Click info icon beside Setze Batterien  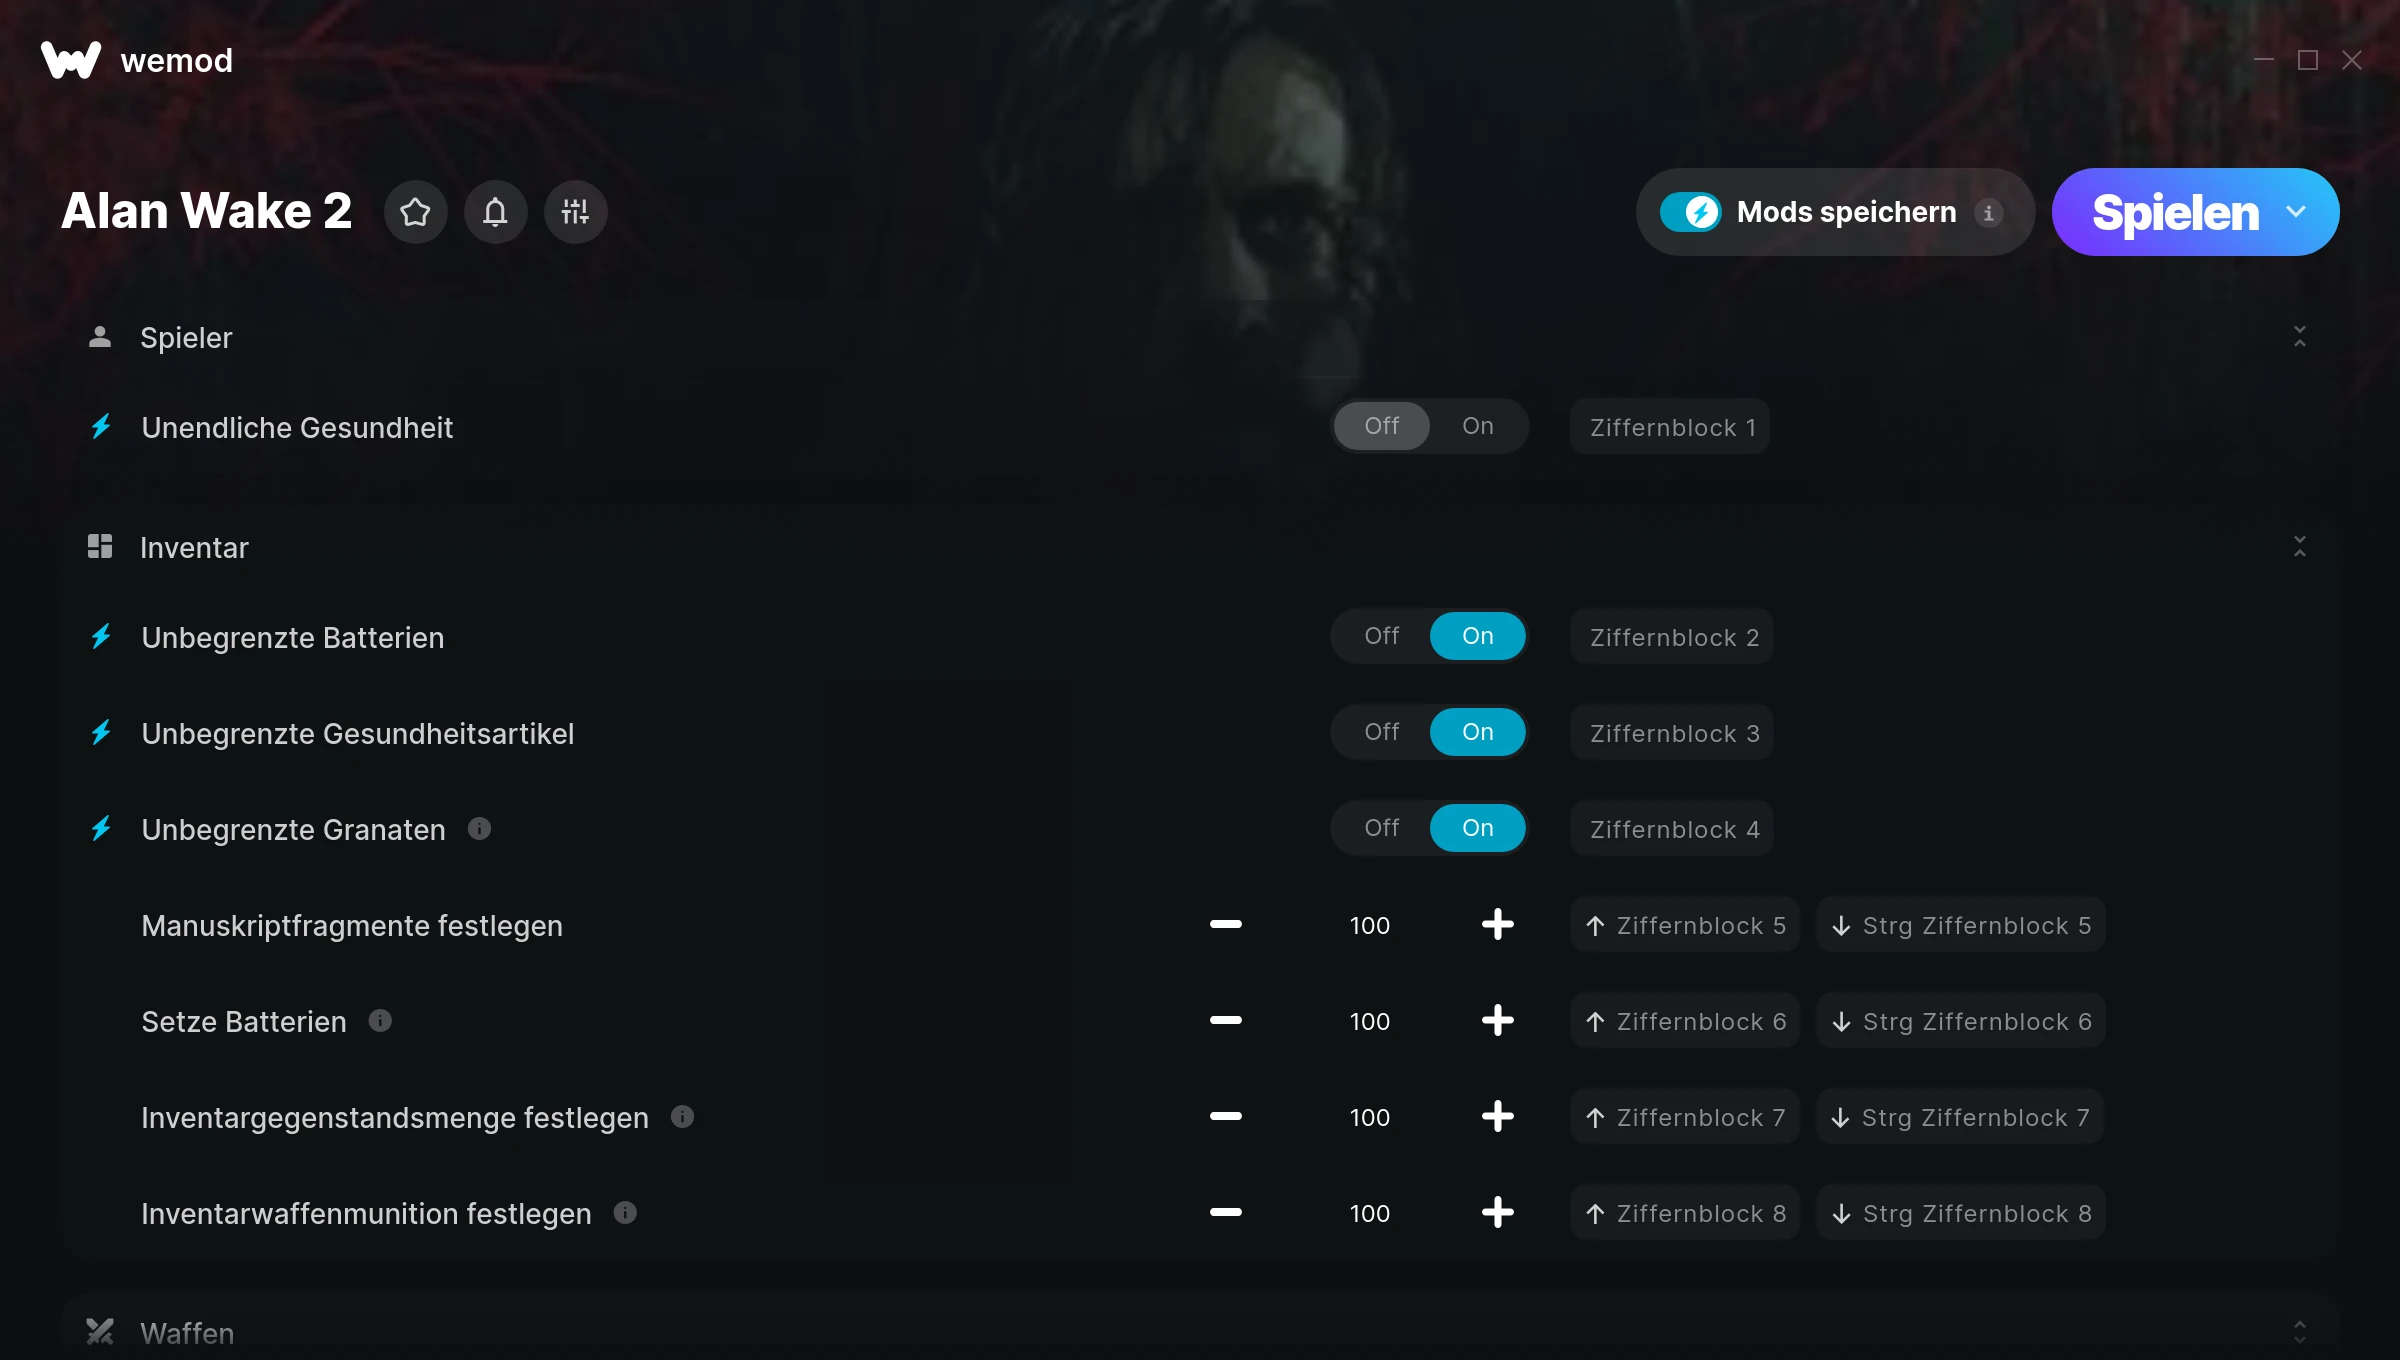[380, 1021]
